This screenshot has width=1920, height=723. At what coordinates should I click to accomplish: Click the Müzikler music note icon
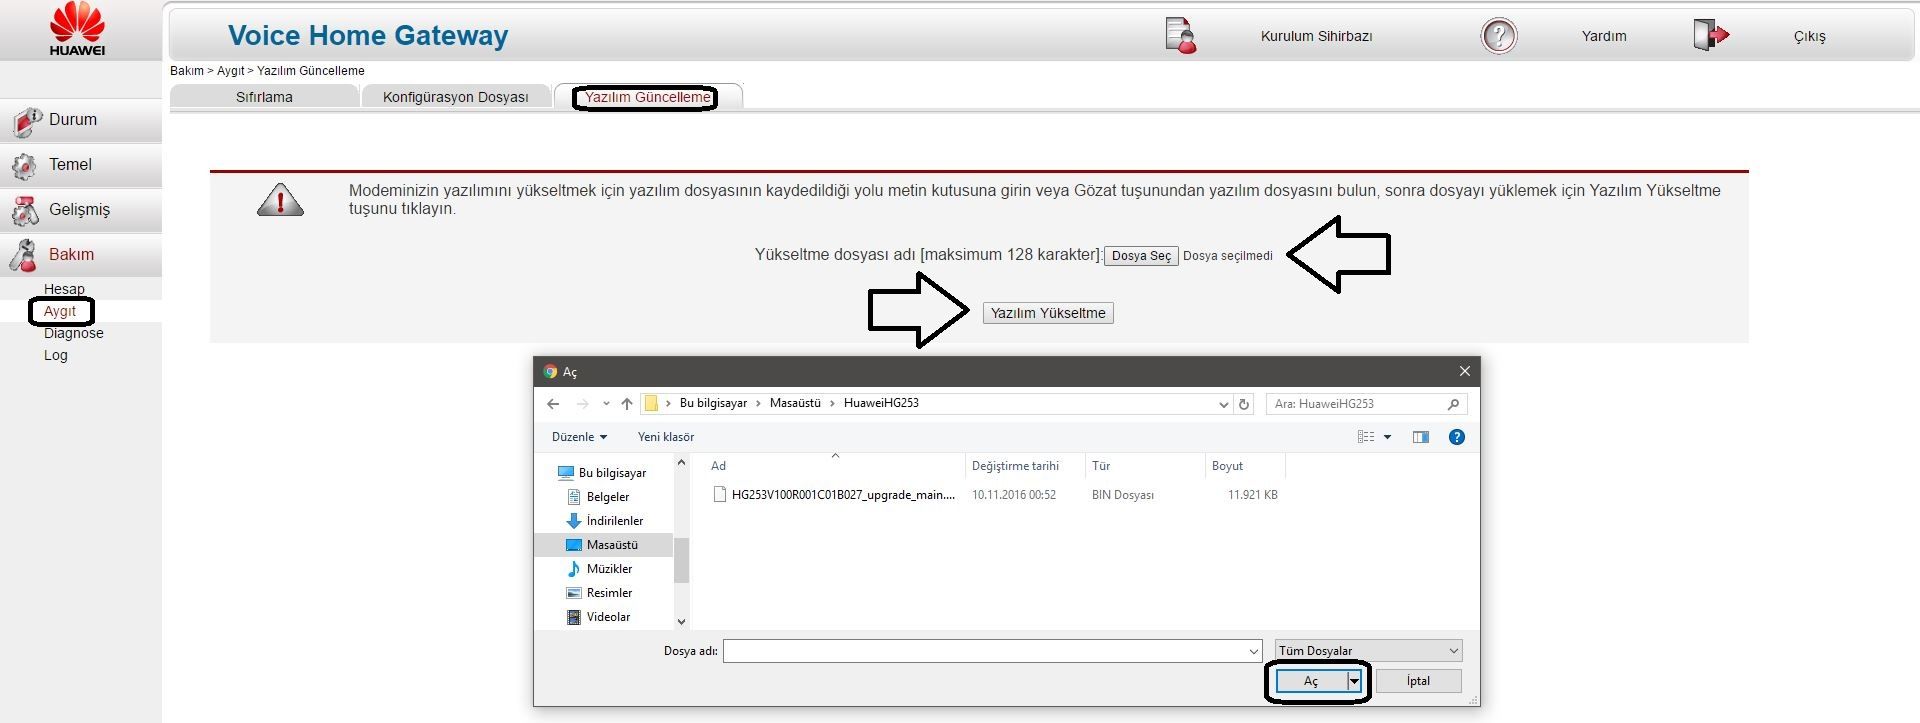coord(574,569)
